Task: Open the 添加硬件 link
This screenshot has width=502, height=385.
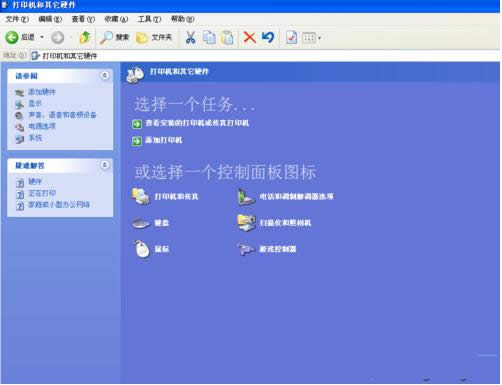Action: click(42, 92)
